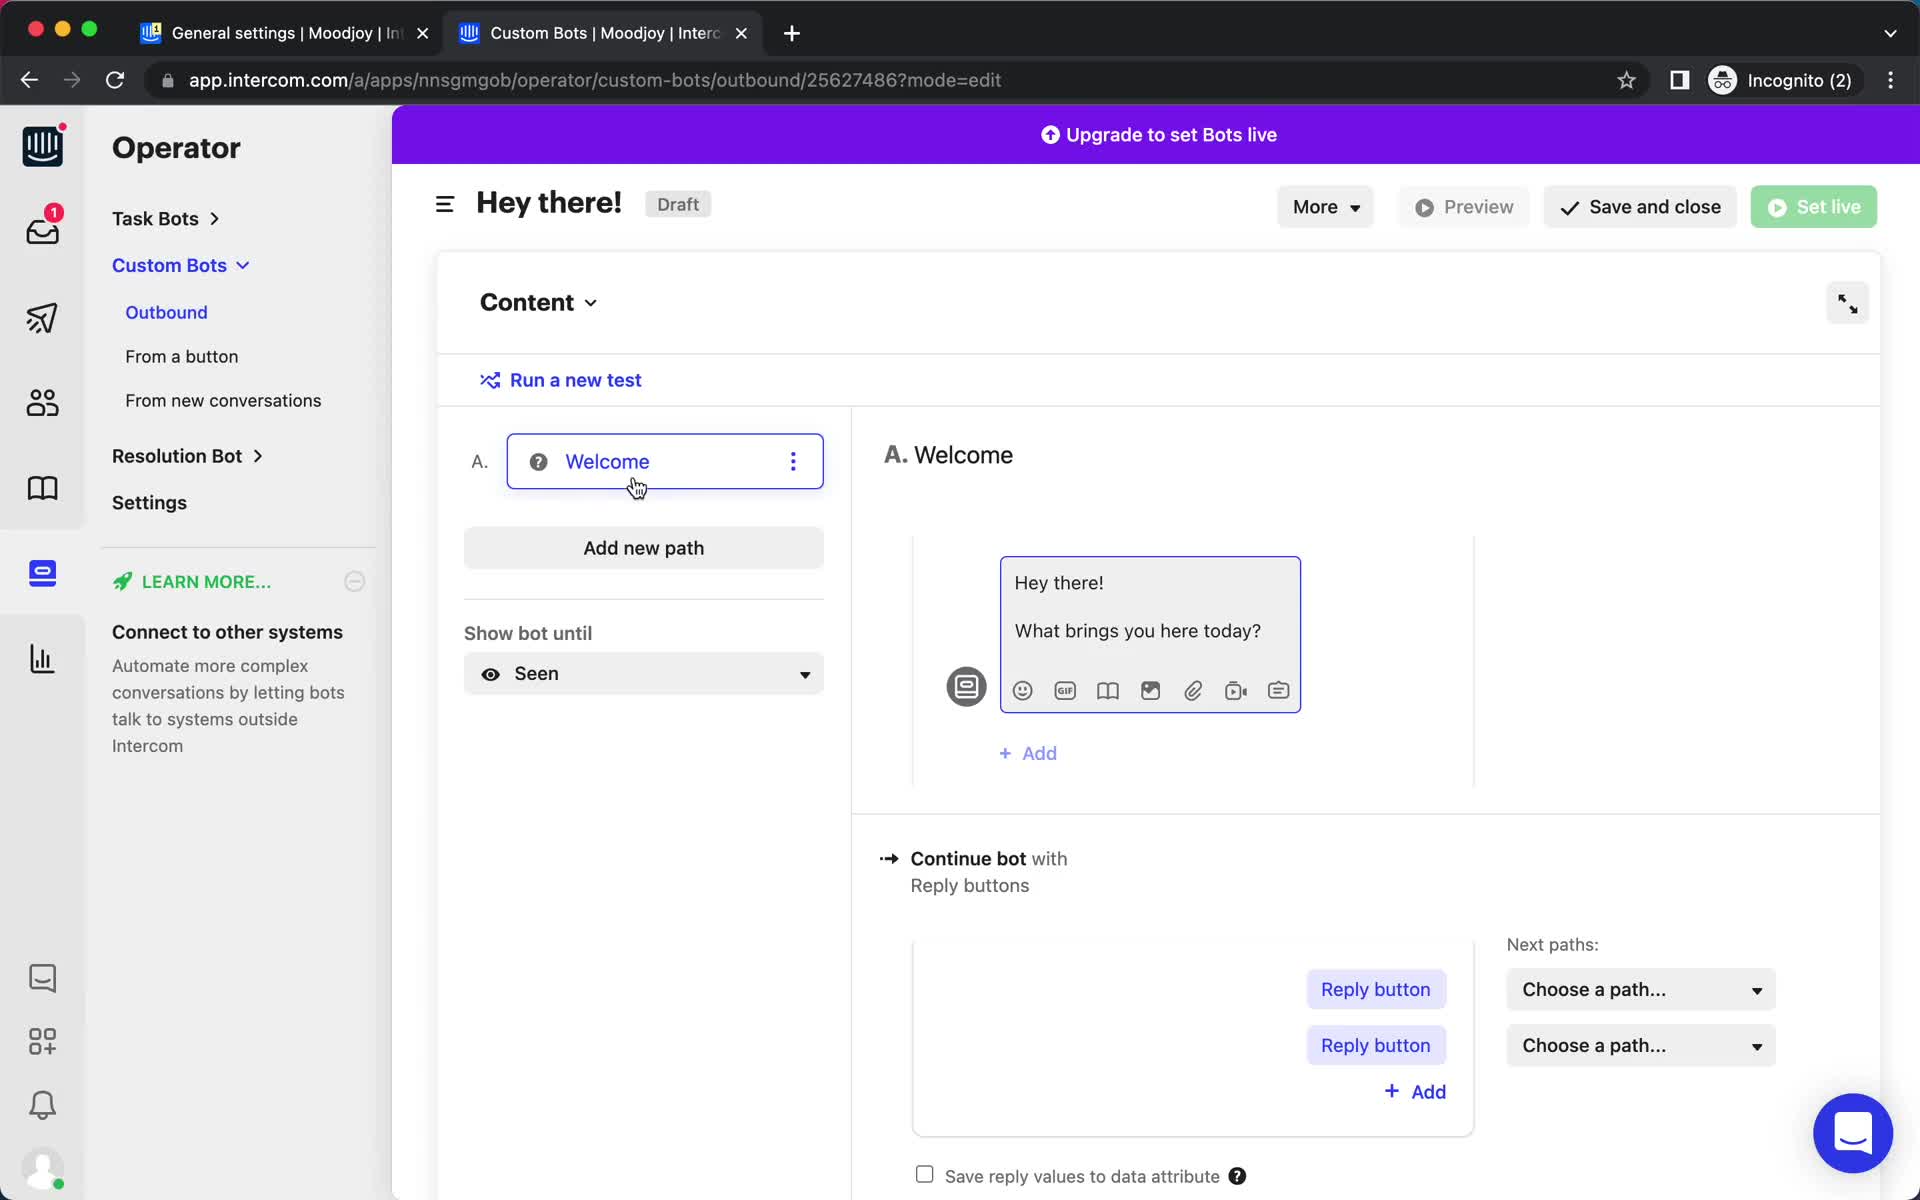Viewport: 1920px width, 1200px height.
Task: Select the Resolution Bot menu item
Action: pos(176,455)
